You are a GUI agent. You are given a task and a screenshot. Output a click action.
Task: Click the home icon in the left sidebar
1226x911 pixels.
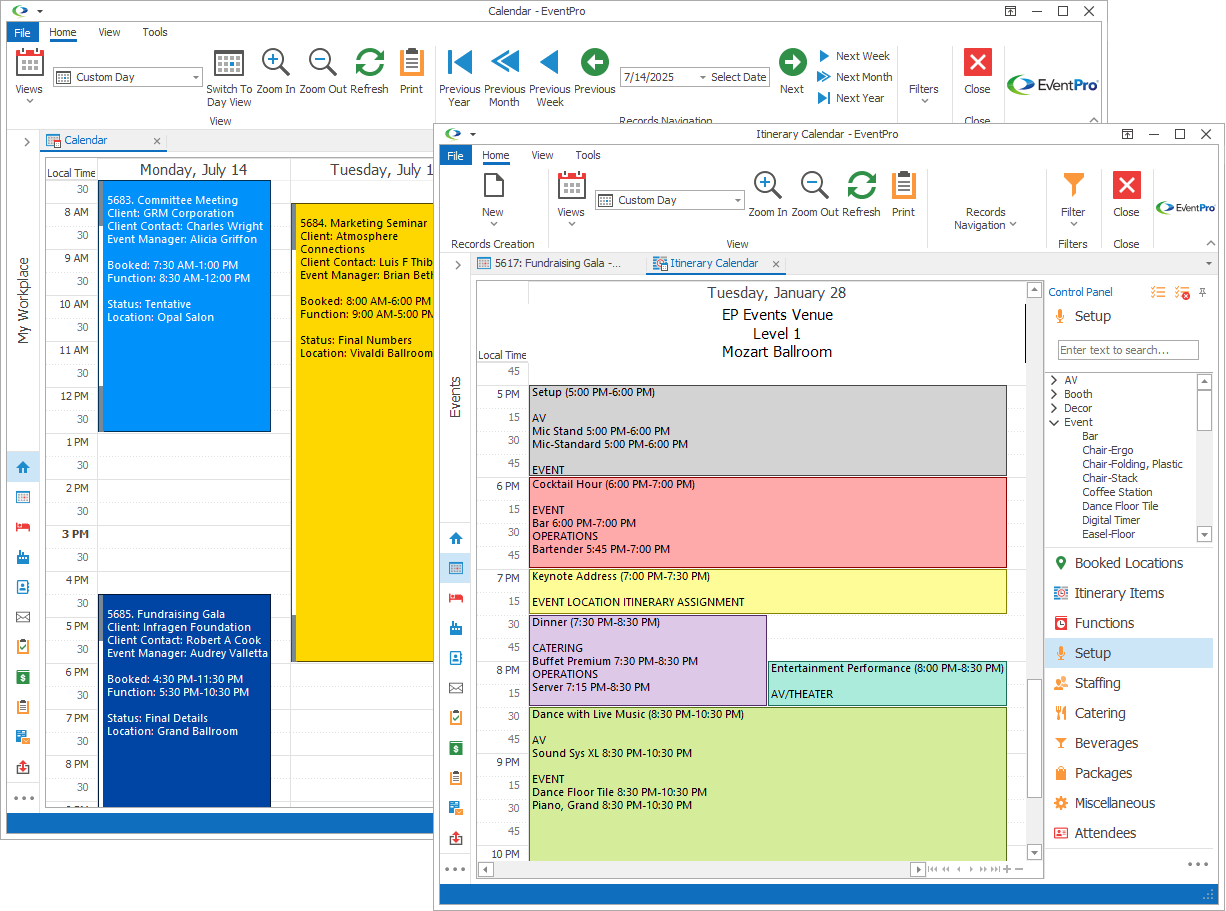(x=455, y=538)
